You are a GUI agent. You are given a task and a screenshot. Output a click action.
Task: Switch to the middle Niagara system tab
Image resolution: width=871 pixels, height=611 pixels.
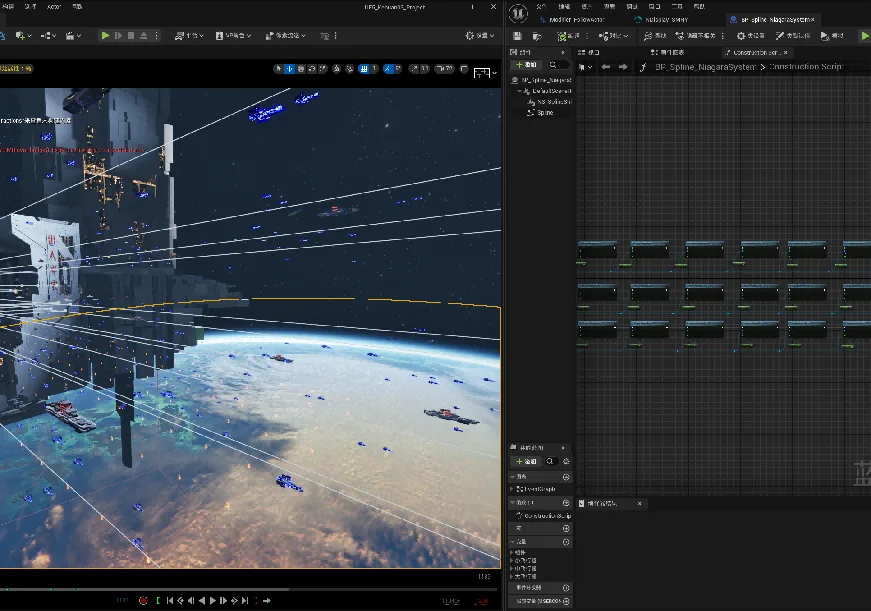pos(661,19)
